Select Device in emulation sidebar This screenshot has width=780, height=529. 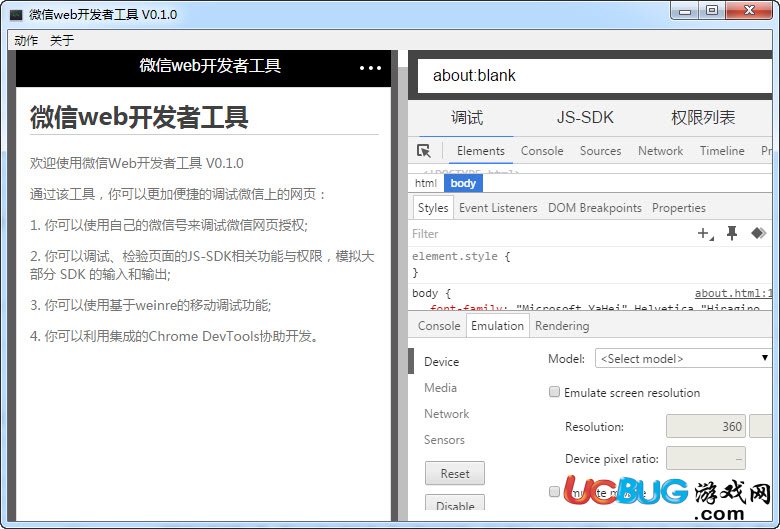tap(441, 362)
